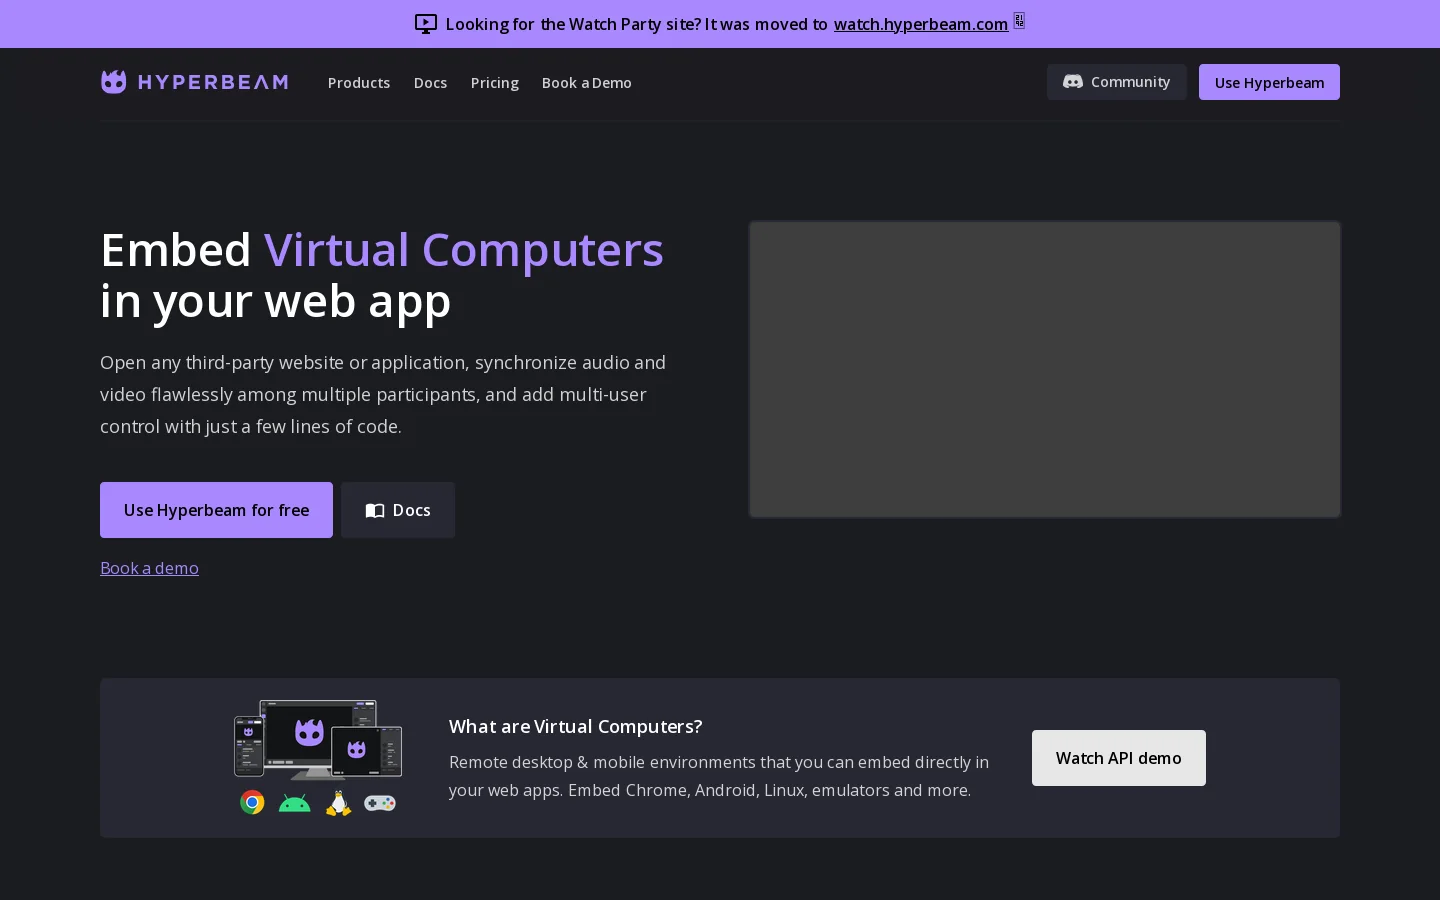Click the gray video preview panel
Image resolution: width=1440 pixels, height=900 pixels.
(x=1045, y=370)
